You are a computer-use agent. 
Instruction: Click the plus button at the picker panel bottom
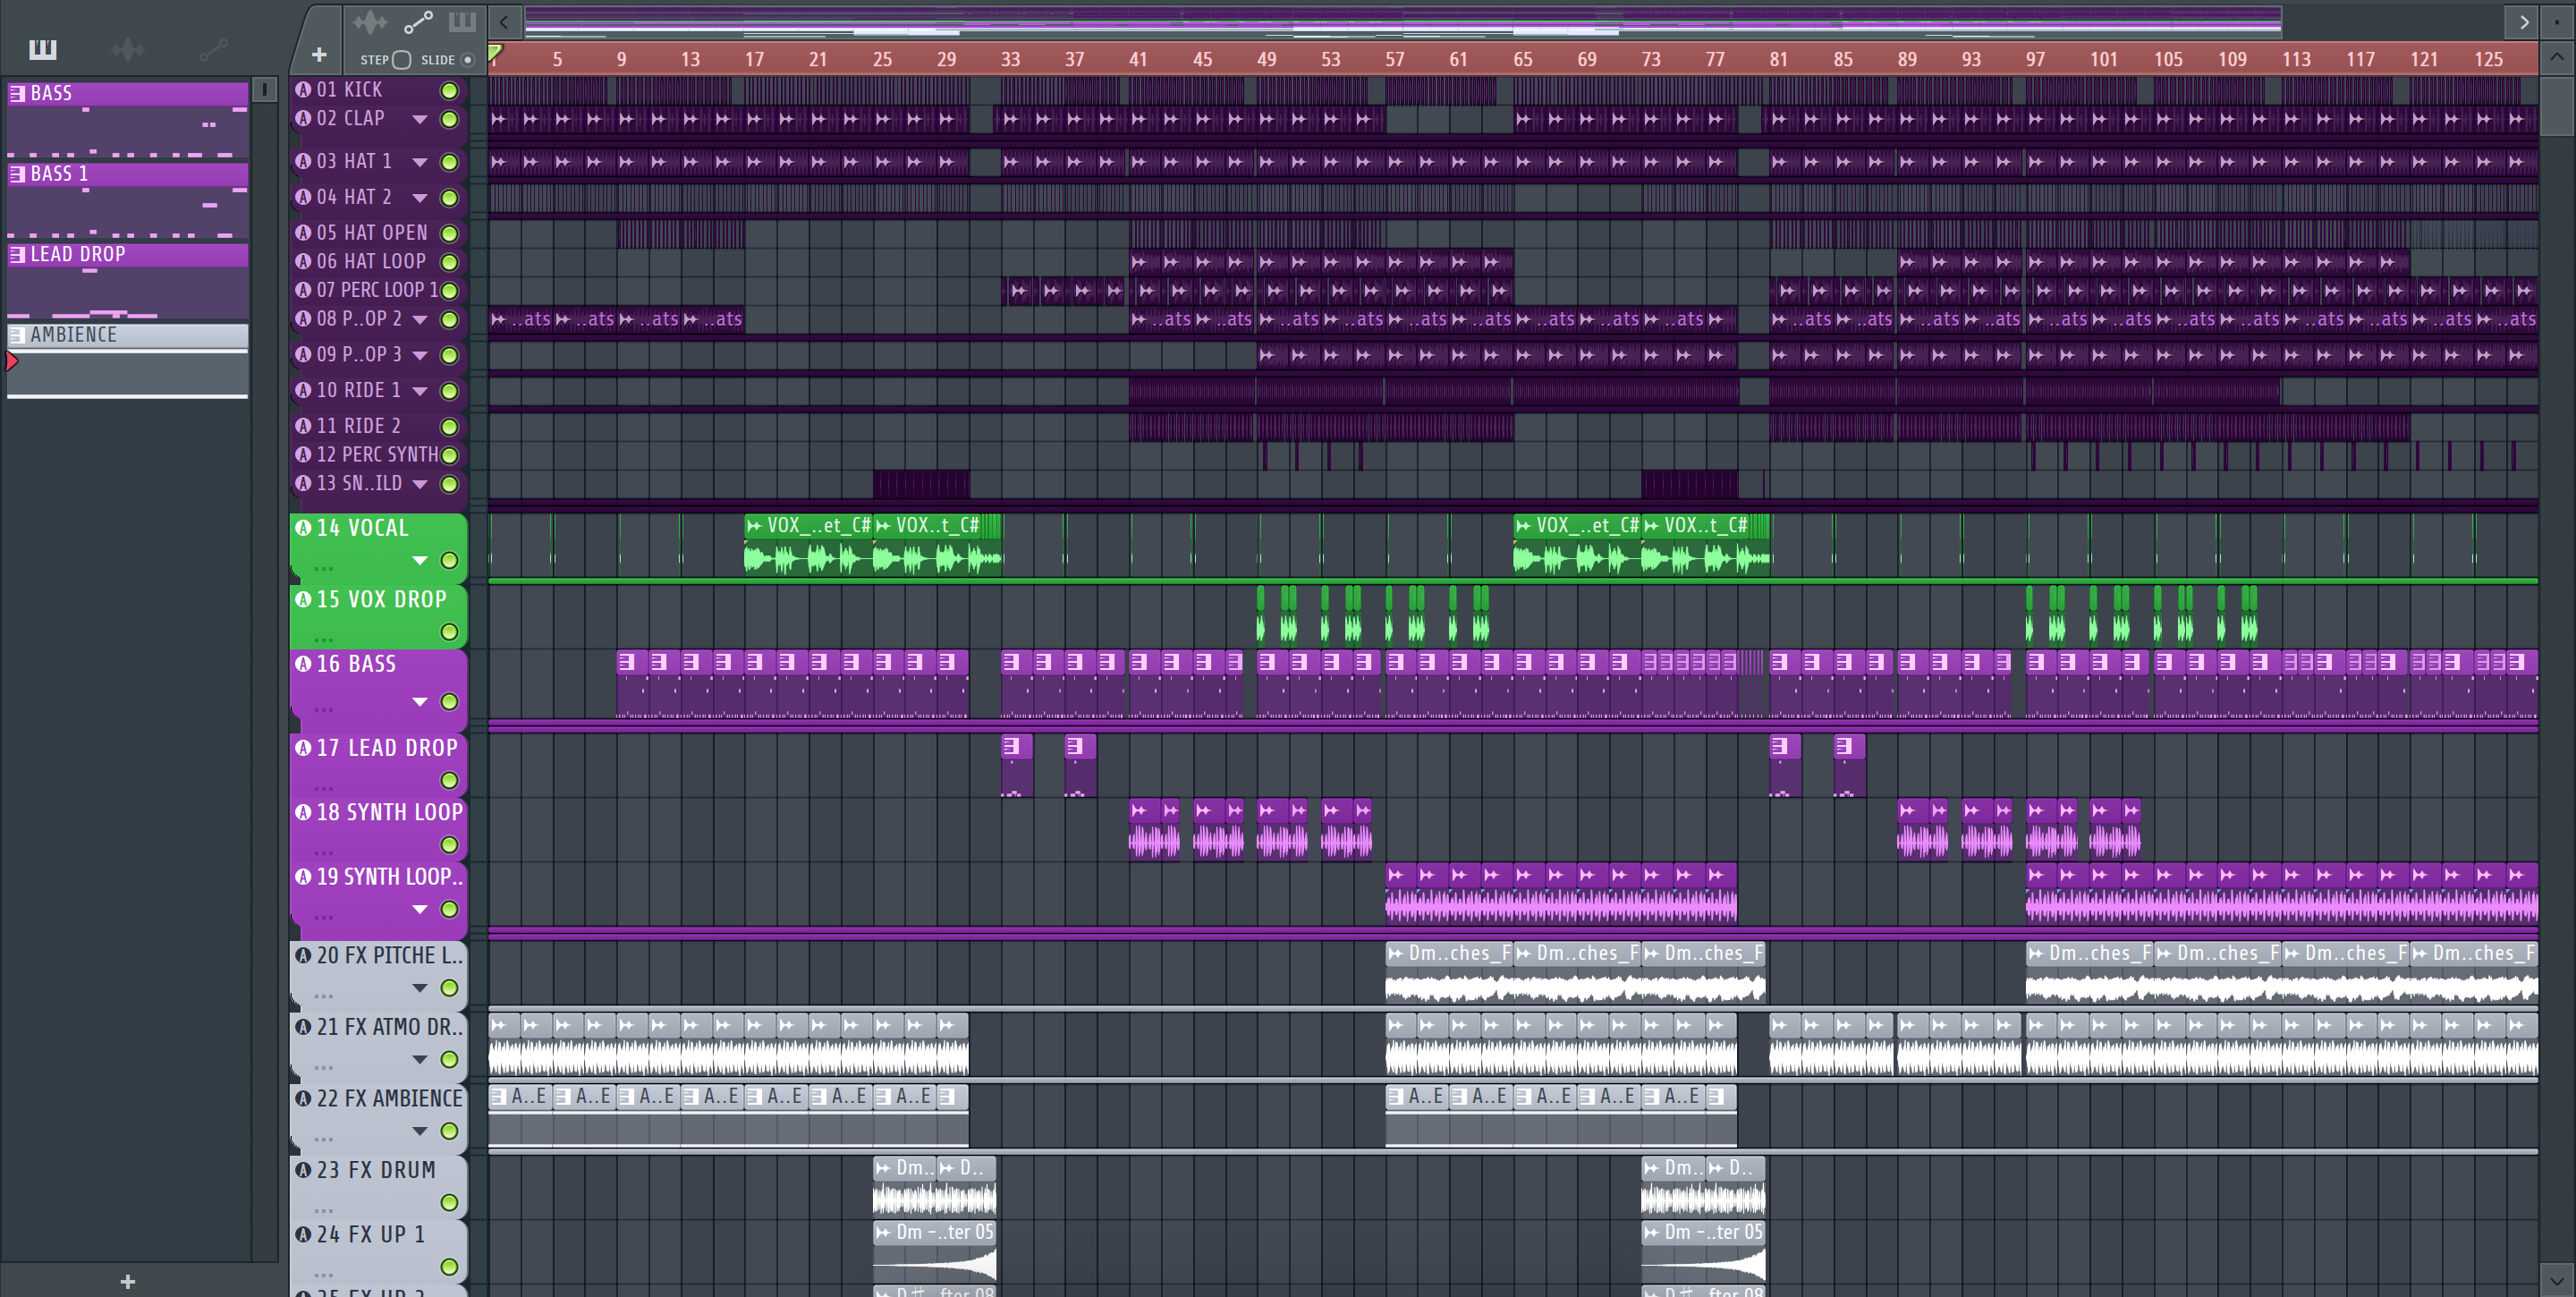pyautogui.click(x=127, y=1281)
